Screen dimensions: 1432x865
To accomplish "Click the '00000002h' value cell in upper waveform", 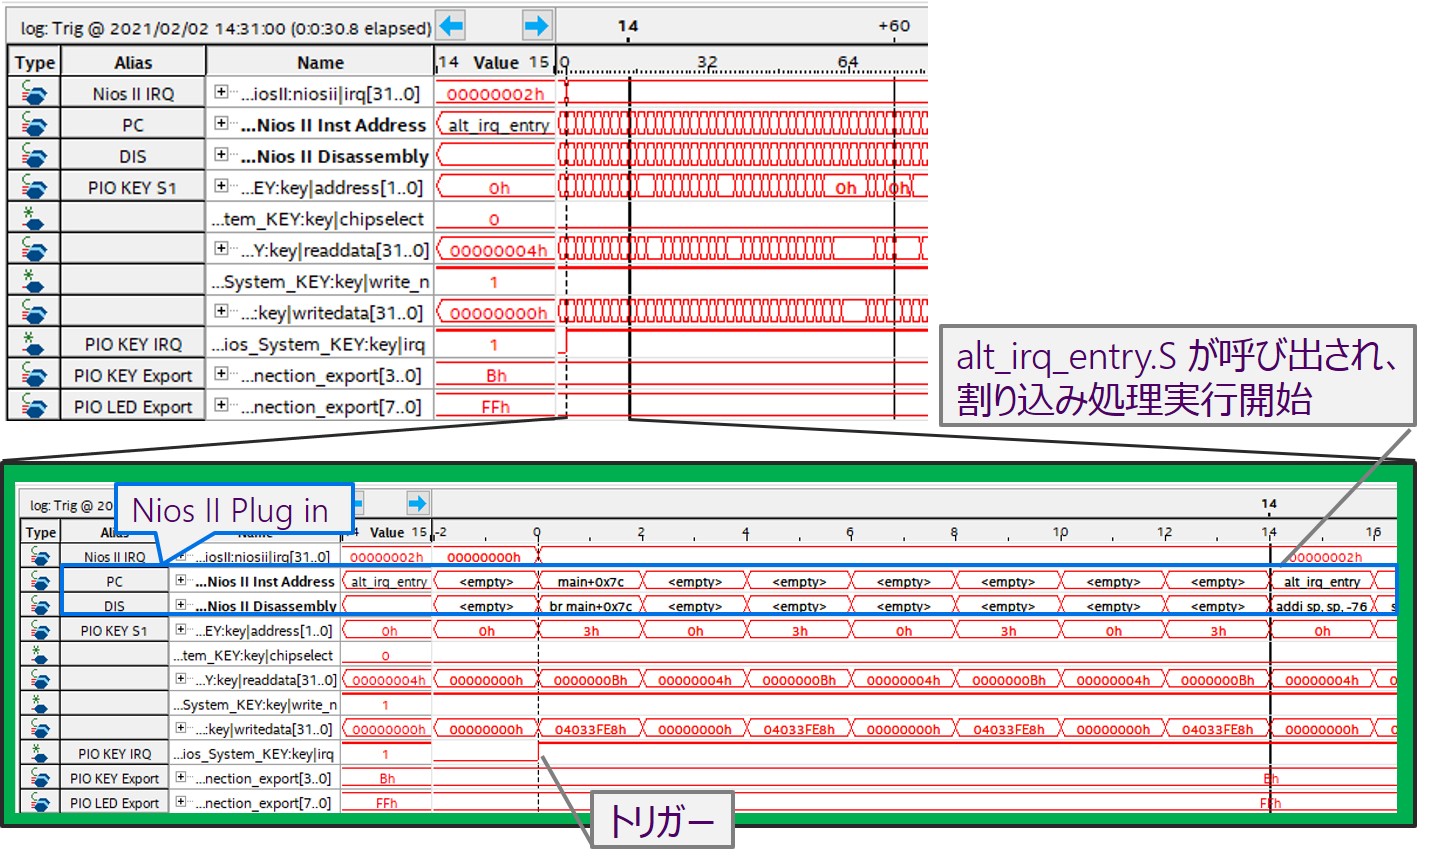I will tap(495, 94).
